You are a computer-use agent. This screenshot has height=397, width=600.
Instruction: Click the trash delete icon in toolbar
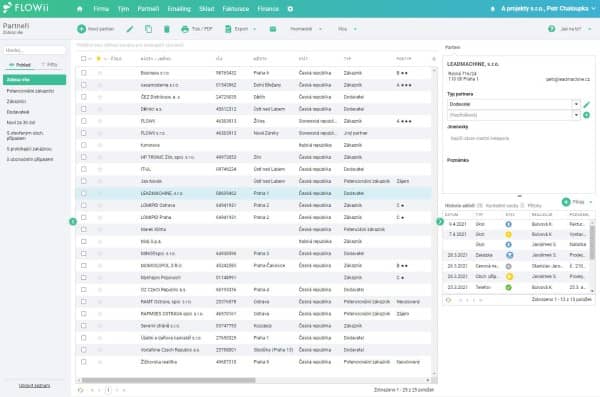point(167,29)
